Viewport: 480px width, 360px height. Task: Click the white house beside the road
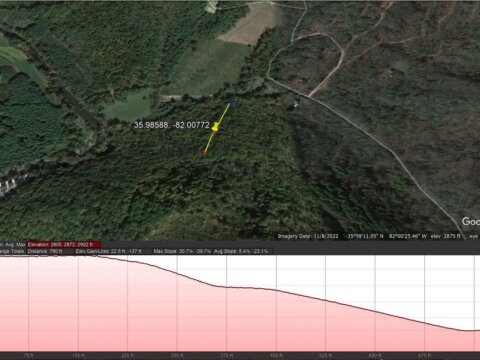click(x=295, y=105)
